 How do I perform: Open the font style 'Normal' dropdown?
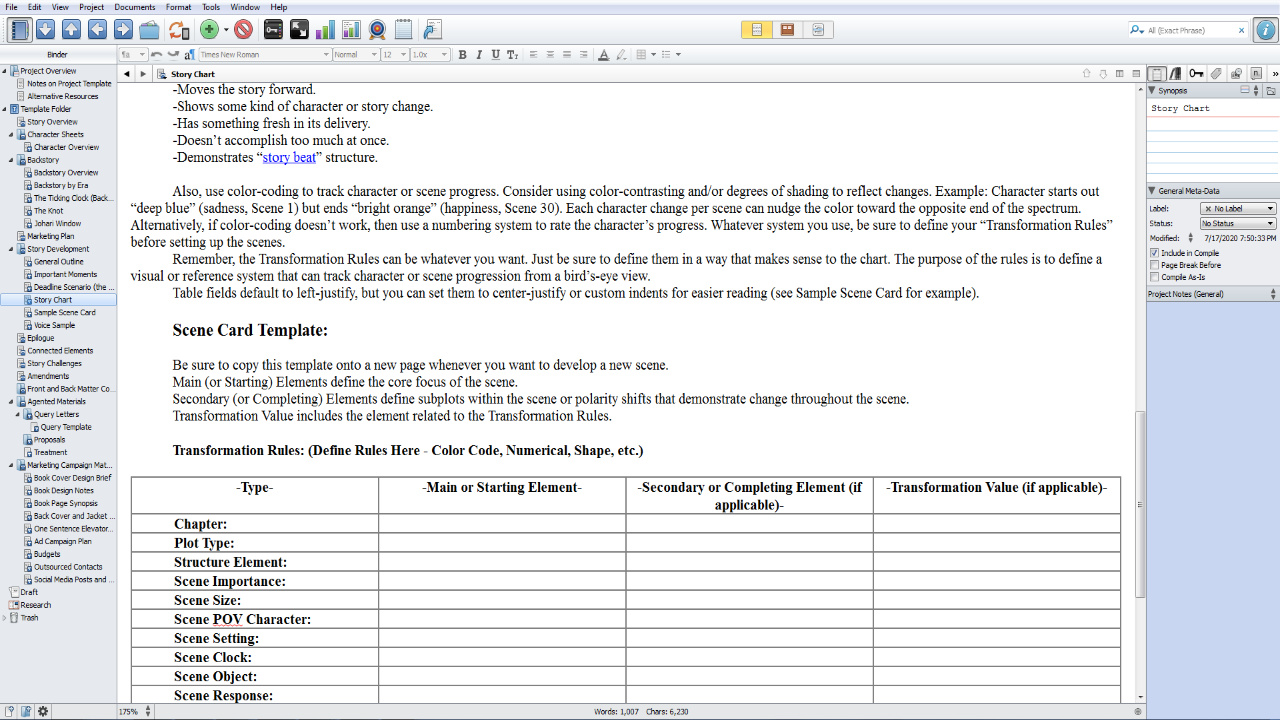[x=355, y=54]
